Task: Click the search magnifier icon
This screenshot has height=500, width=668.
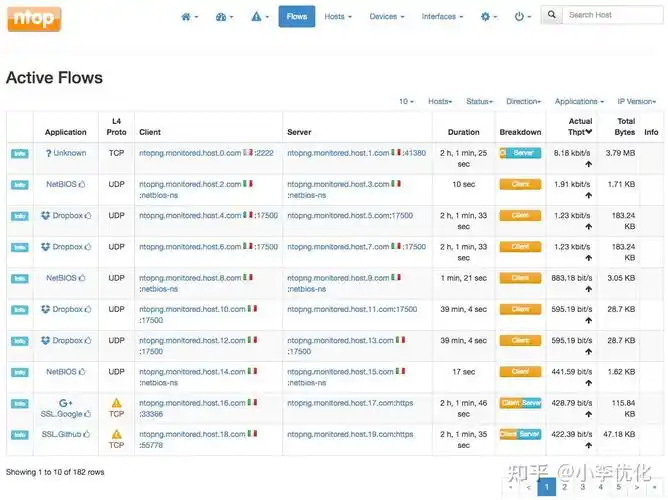Action: (x=553, y=16)
